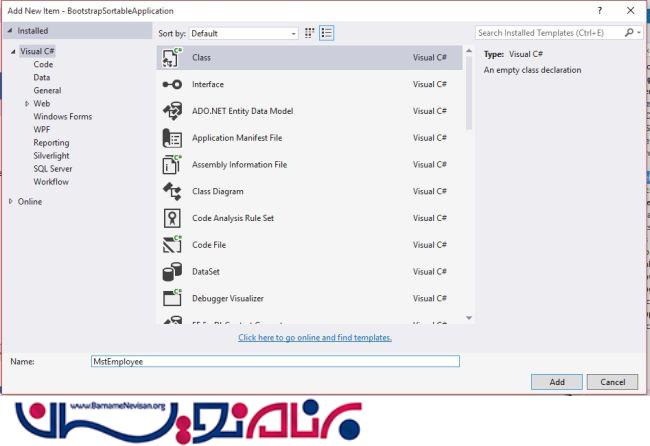Choose the Class Diagram template icon
Screen dimensions: 650x446
pos(172,191)
